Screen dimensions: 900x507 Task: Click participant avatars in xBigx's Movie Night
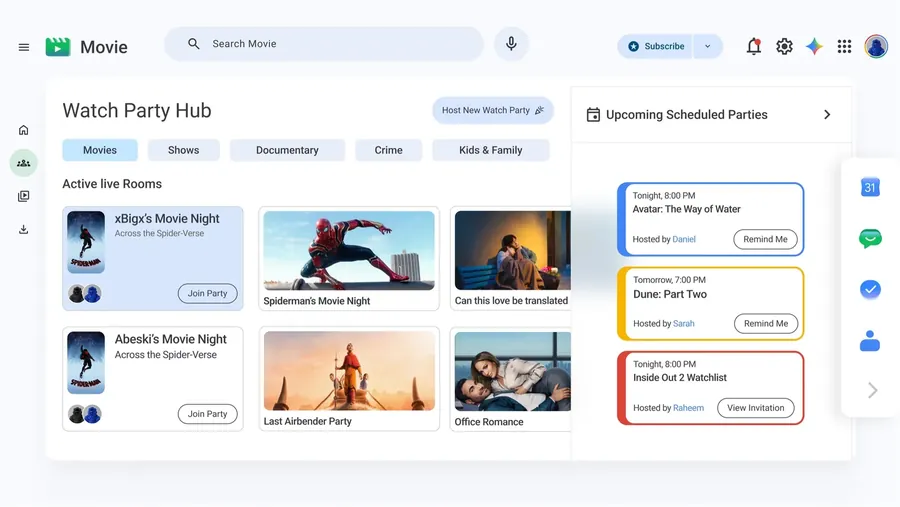pos(85,293)
